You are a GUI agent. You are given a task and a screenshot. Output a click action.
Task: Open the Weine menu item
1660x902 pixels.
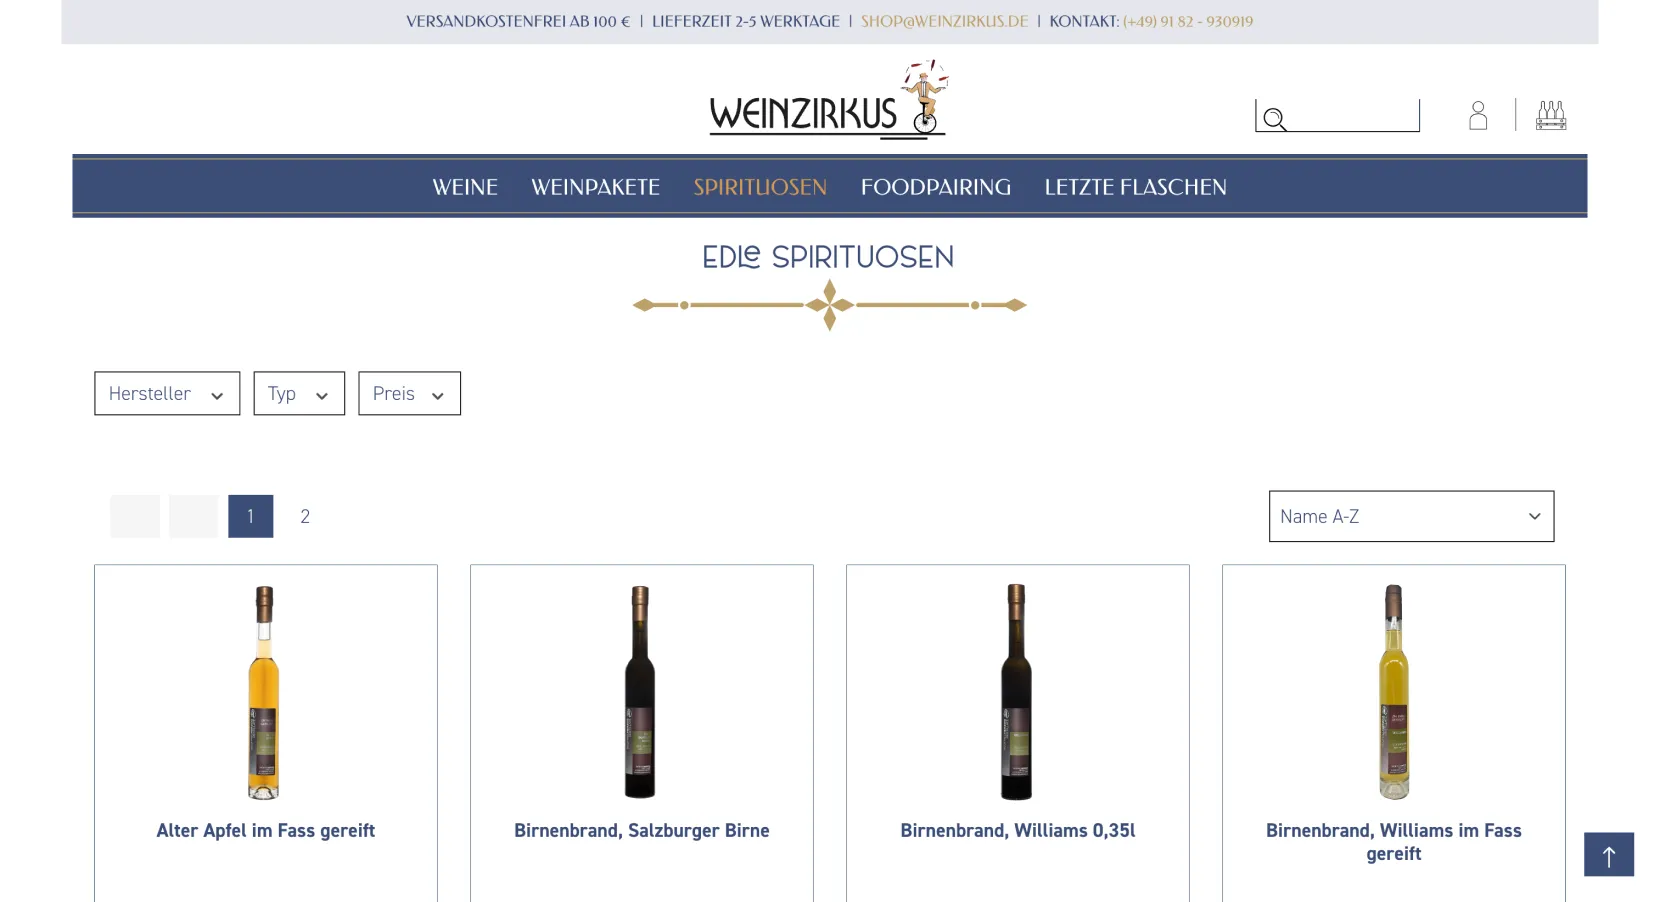pos(465,187)
